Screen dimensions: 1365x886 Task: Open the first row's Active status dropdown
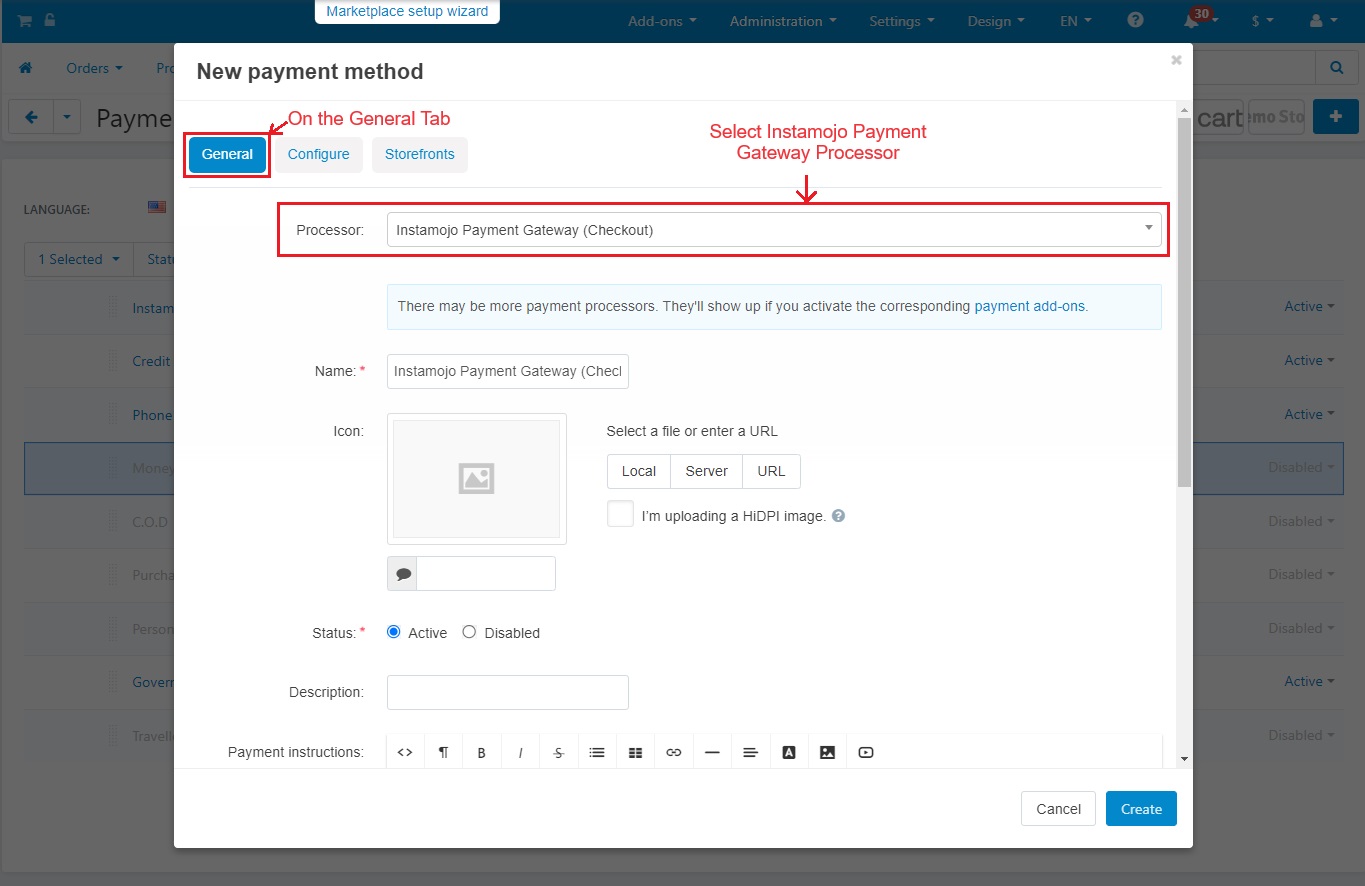[1310, 307]
